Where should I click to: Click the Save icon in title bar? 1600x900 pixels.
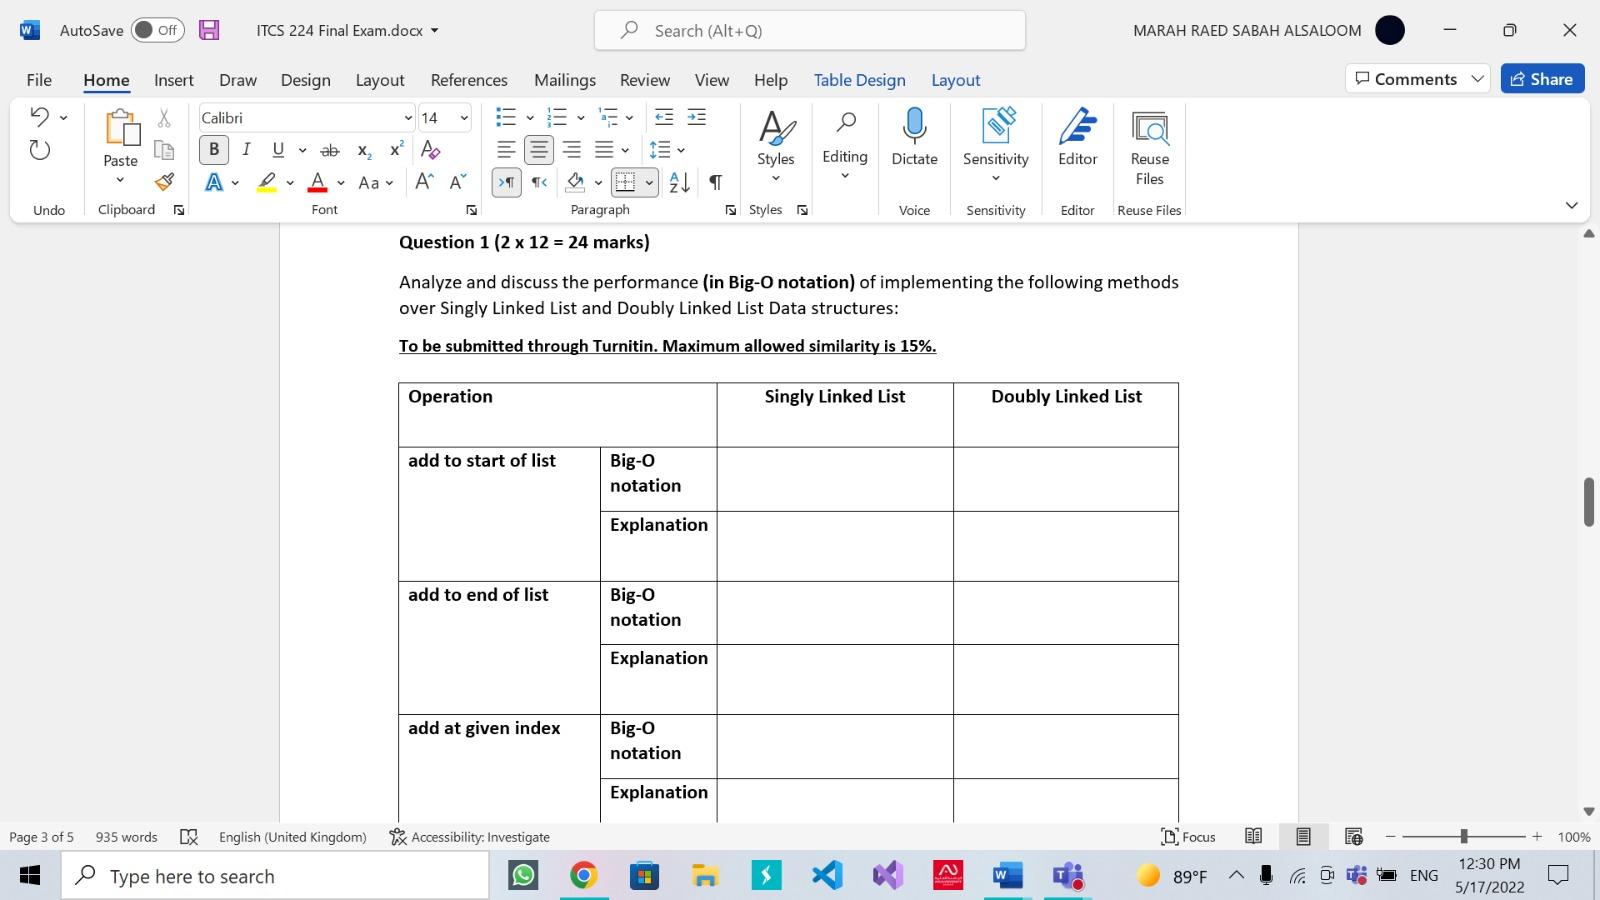click(209, 30)
